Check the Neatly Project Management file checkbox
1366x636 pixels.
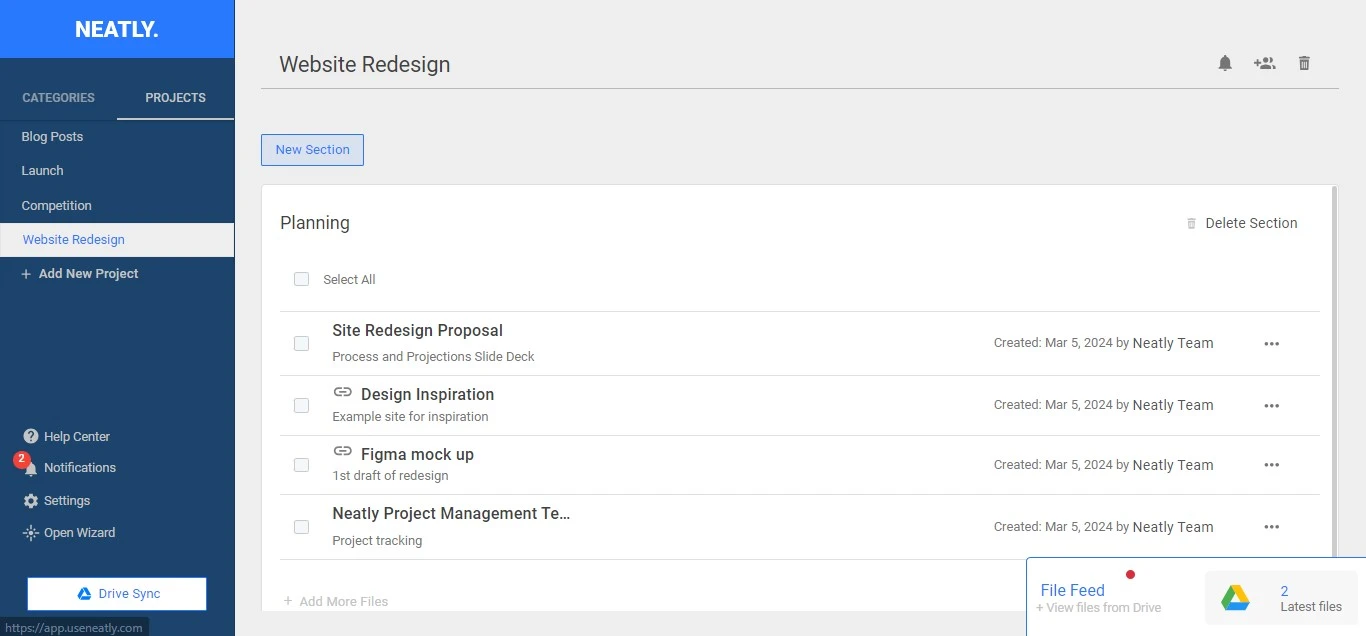(301, 527)
